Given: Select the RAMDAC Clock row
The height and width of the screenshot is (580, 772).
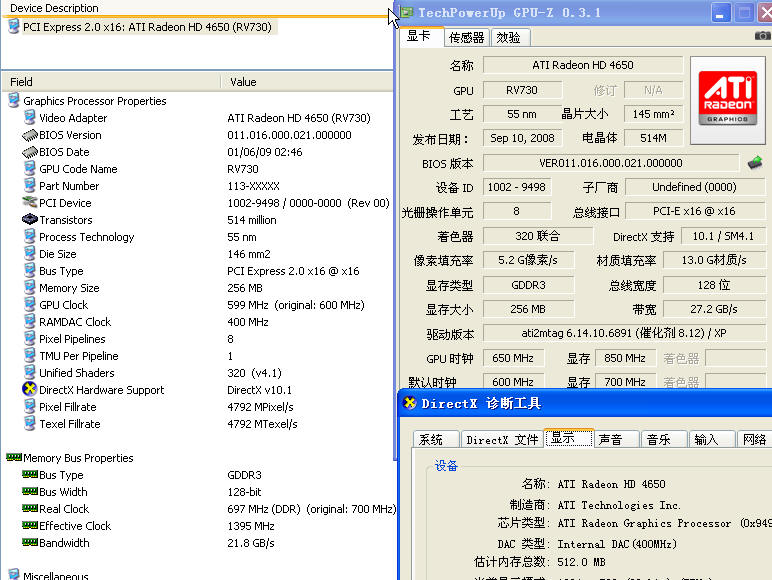Looking at the screenshot, I should tap(198, 322).
